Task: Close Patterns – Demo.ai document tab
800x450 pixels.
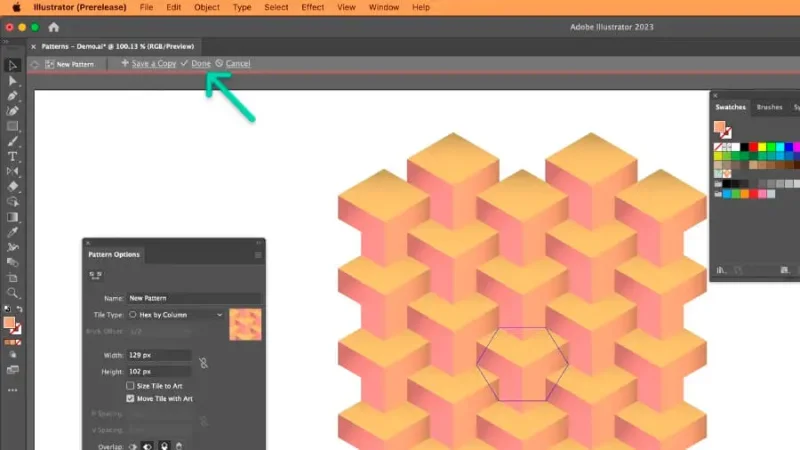Action: [34, 46]
